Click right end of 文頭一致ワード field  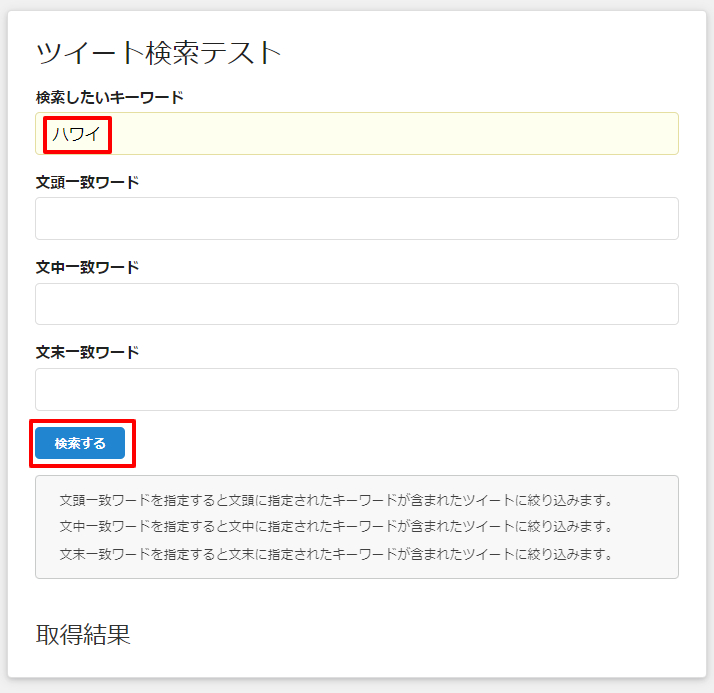(660, 218)
